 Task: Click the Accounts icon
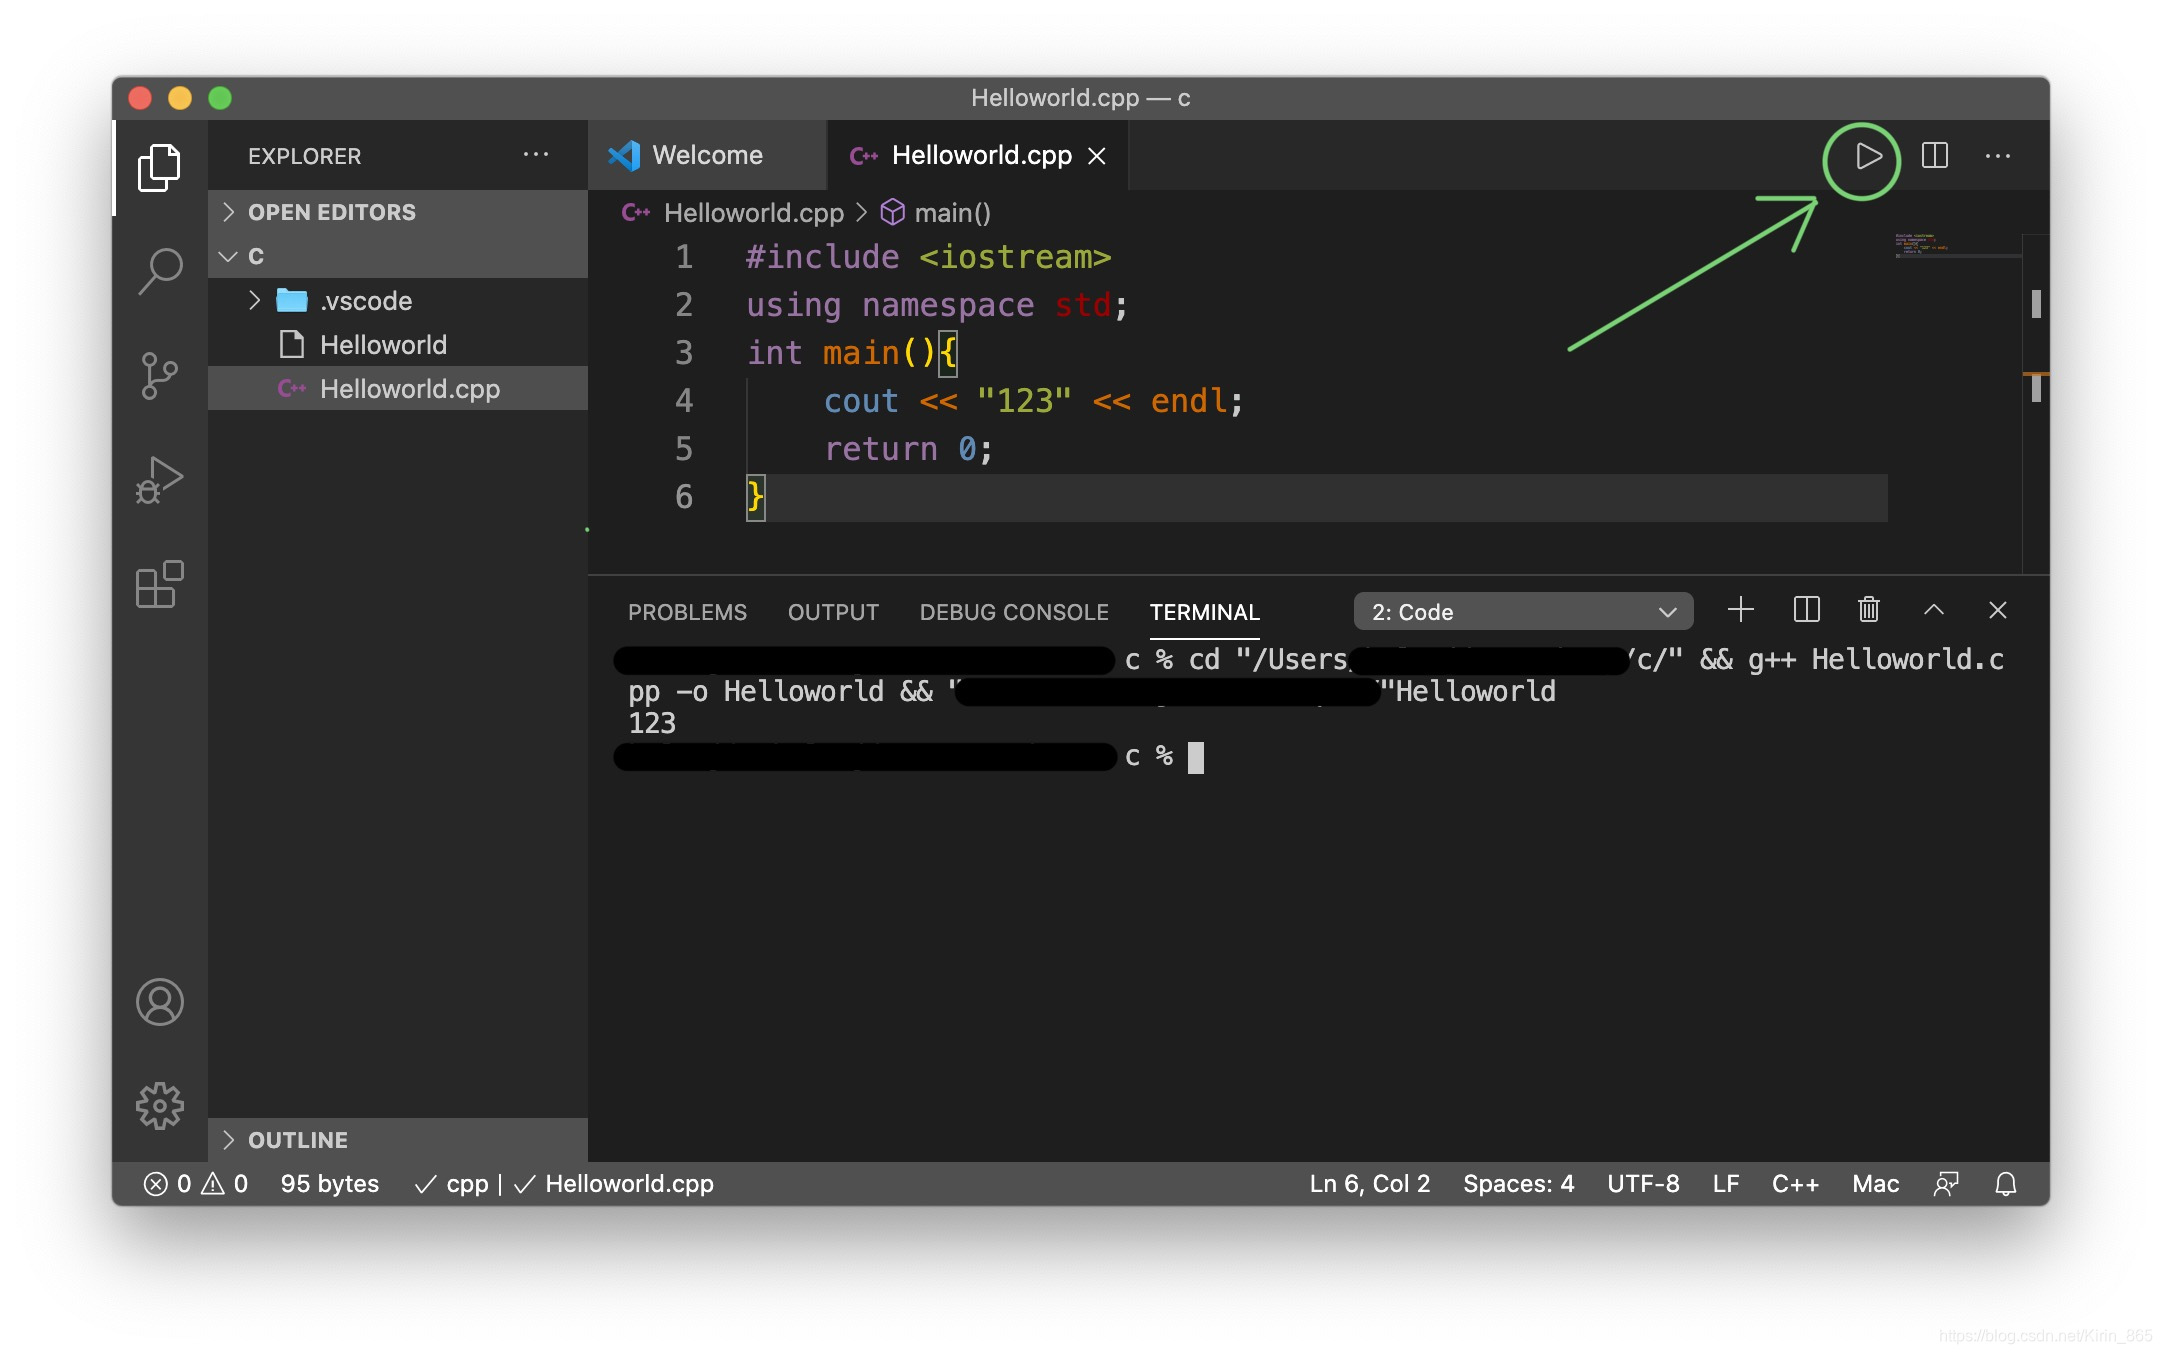[x=160, y=1002]
